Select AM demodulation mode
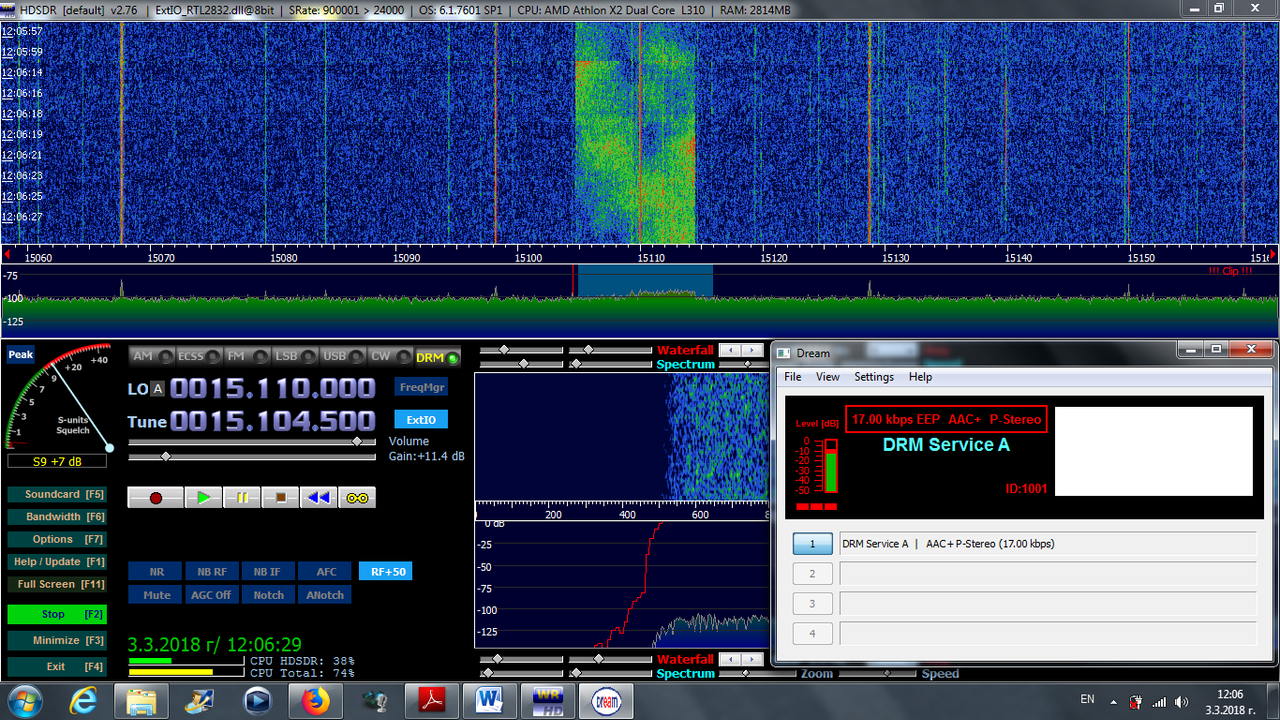 151,356
